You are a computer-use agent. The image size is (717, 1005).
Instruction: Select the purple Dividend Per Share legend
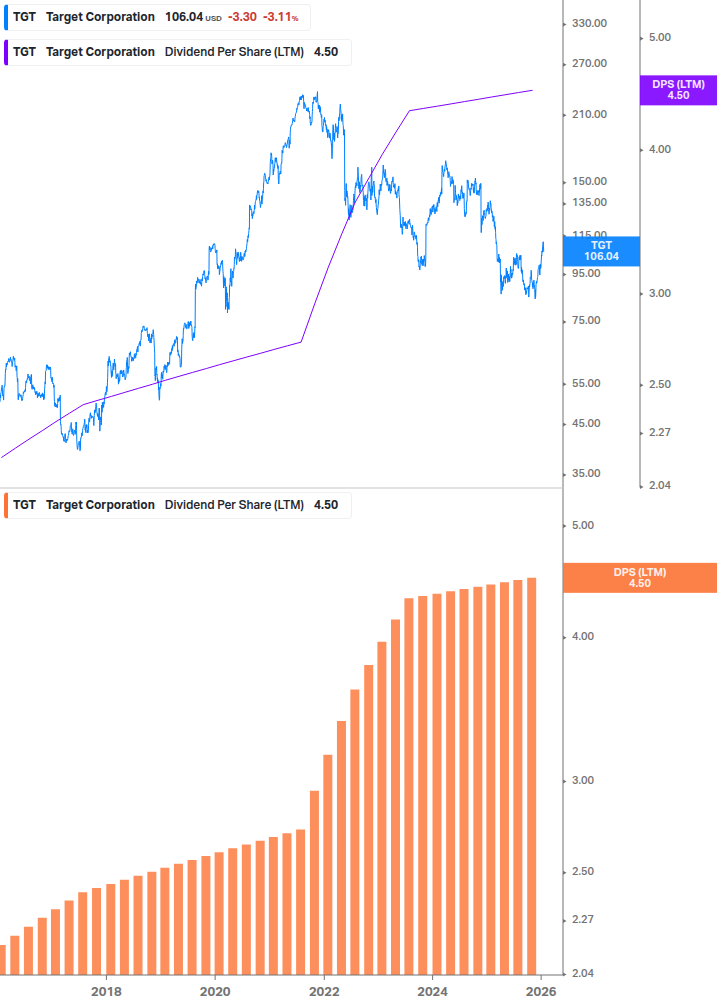tap(180, 52)
